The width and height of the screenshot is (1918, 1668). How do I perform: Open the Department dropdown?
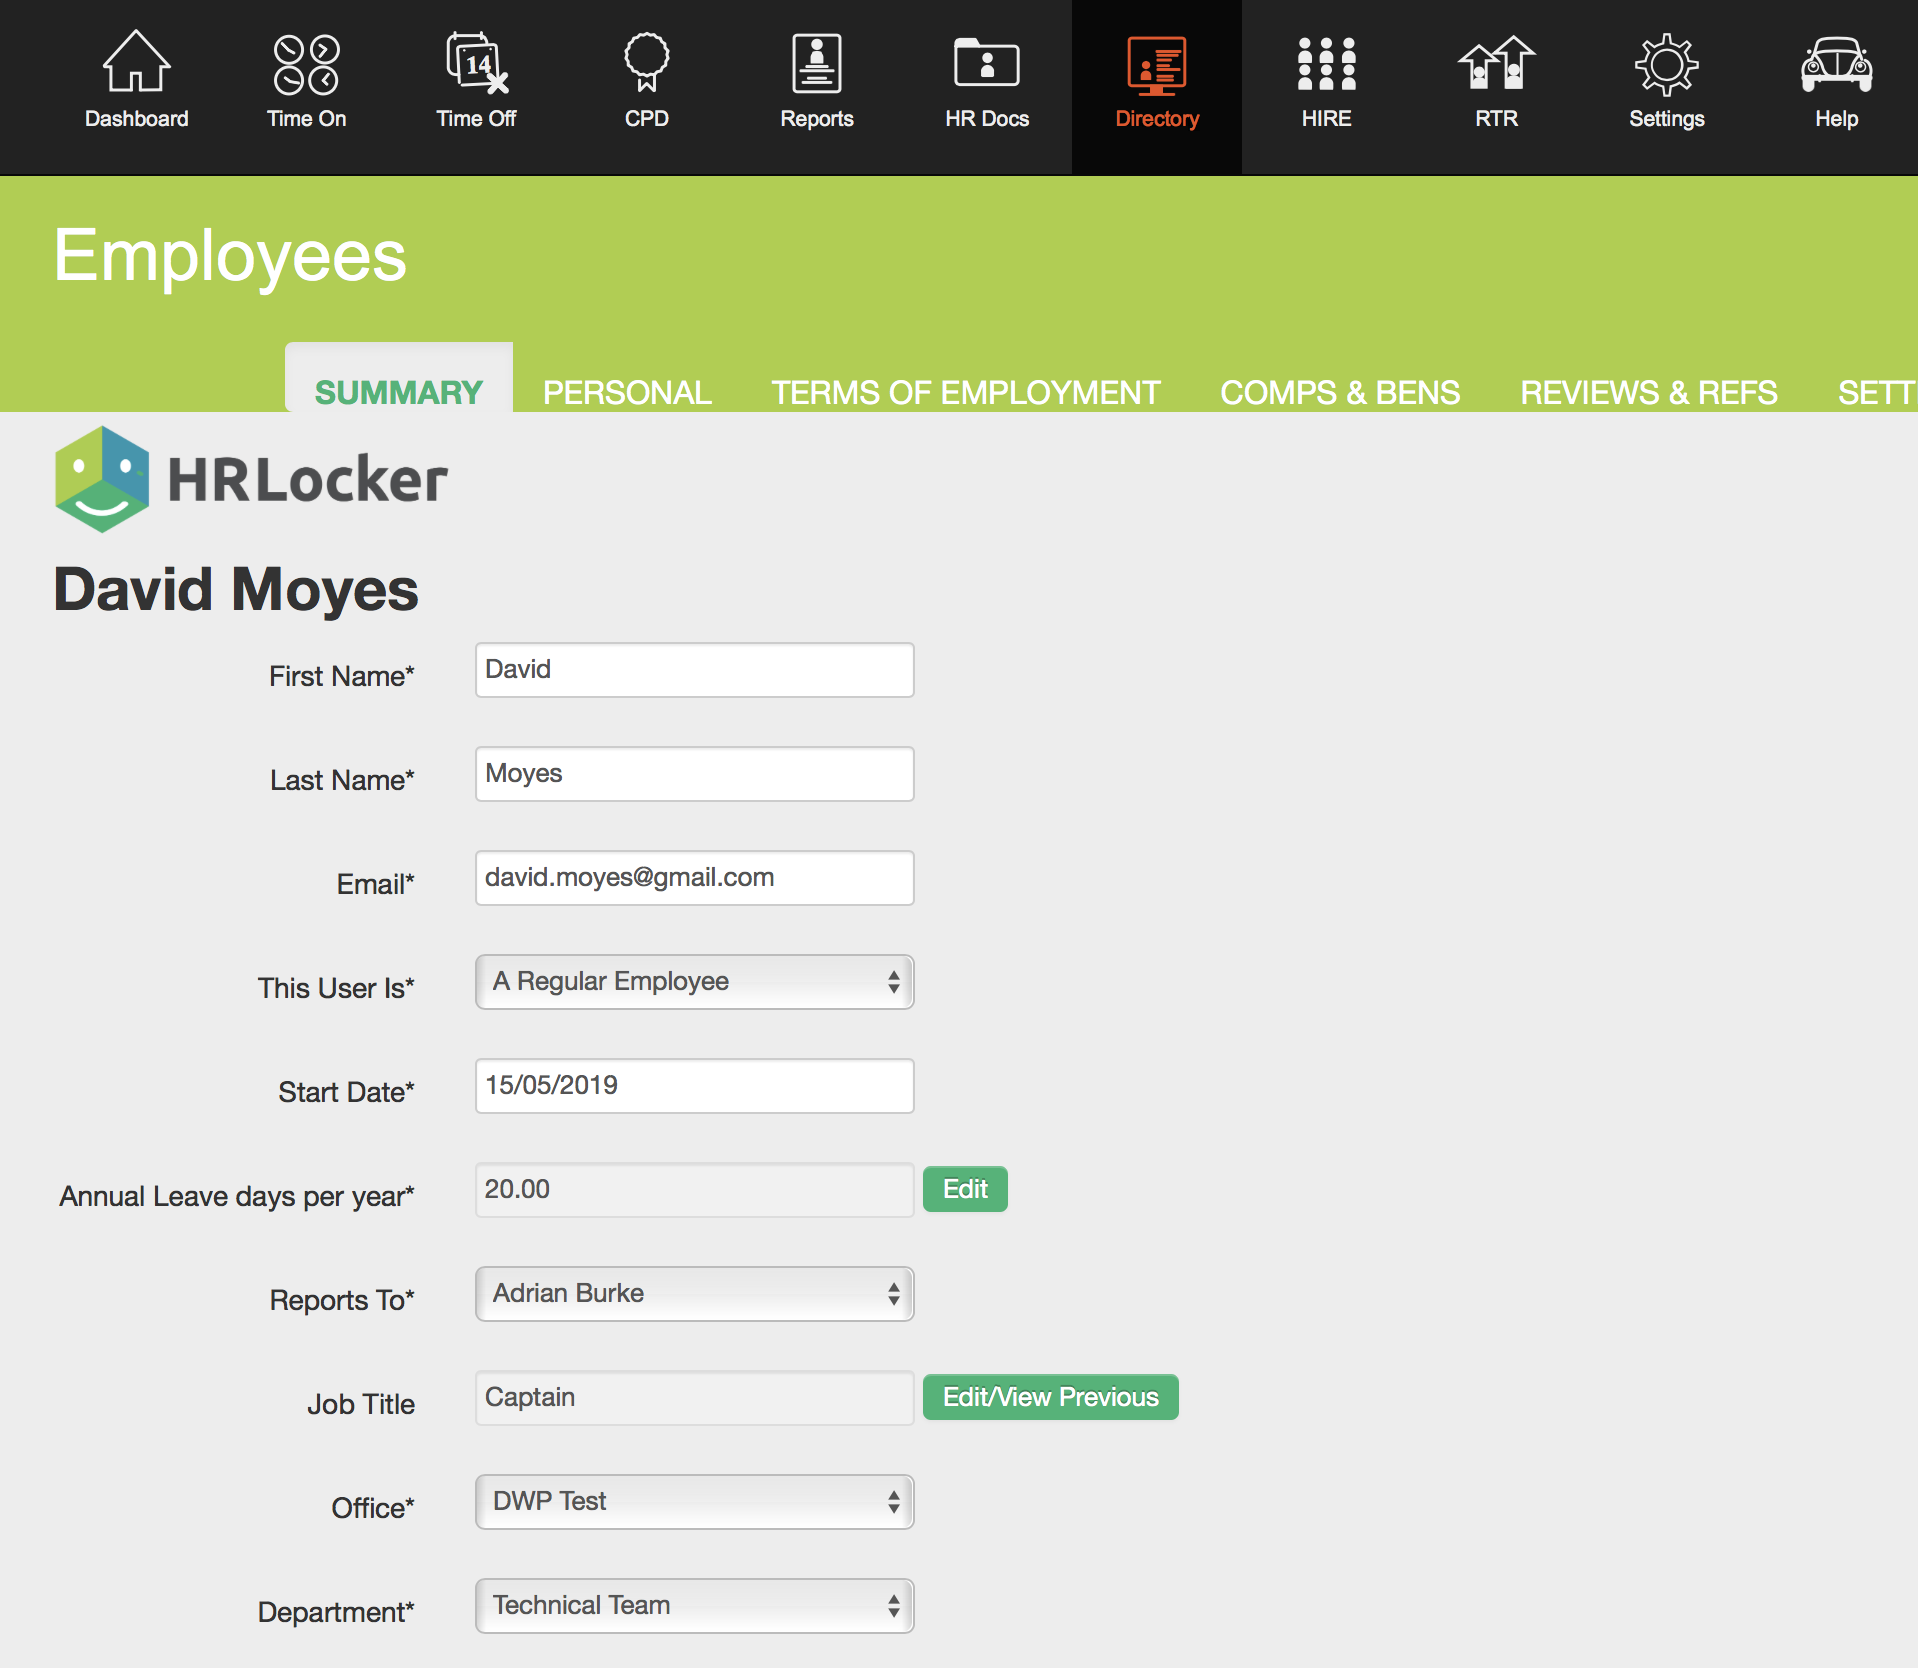pyautogui.click(x=694, y=1606)
